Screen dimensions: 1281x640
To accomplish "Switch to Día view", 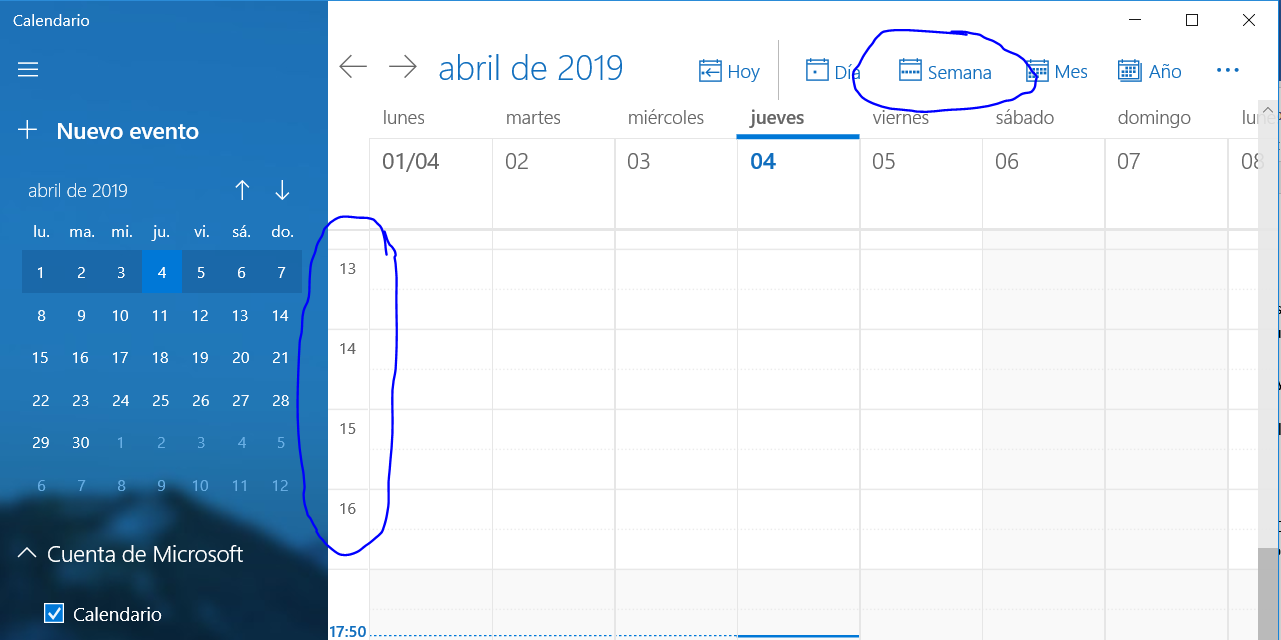I will coord(833,71).
